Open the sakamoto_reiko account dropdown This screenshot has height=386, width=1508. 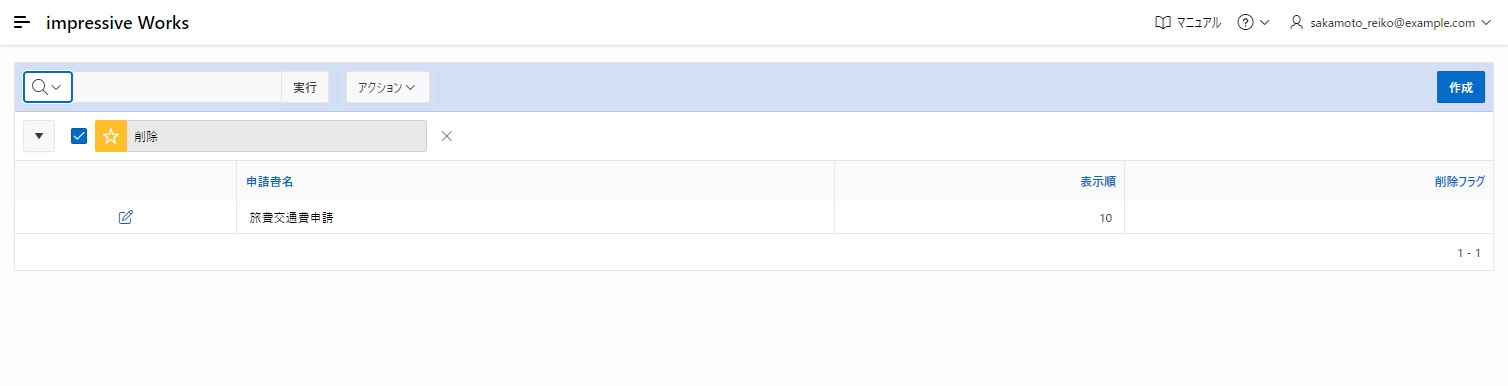pyautogui.click(x=1390, y=22)
